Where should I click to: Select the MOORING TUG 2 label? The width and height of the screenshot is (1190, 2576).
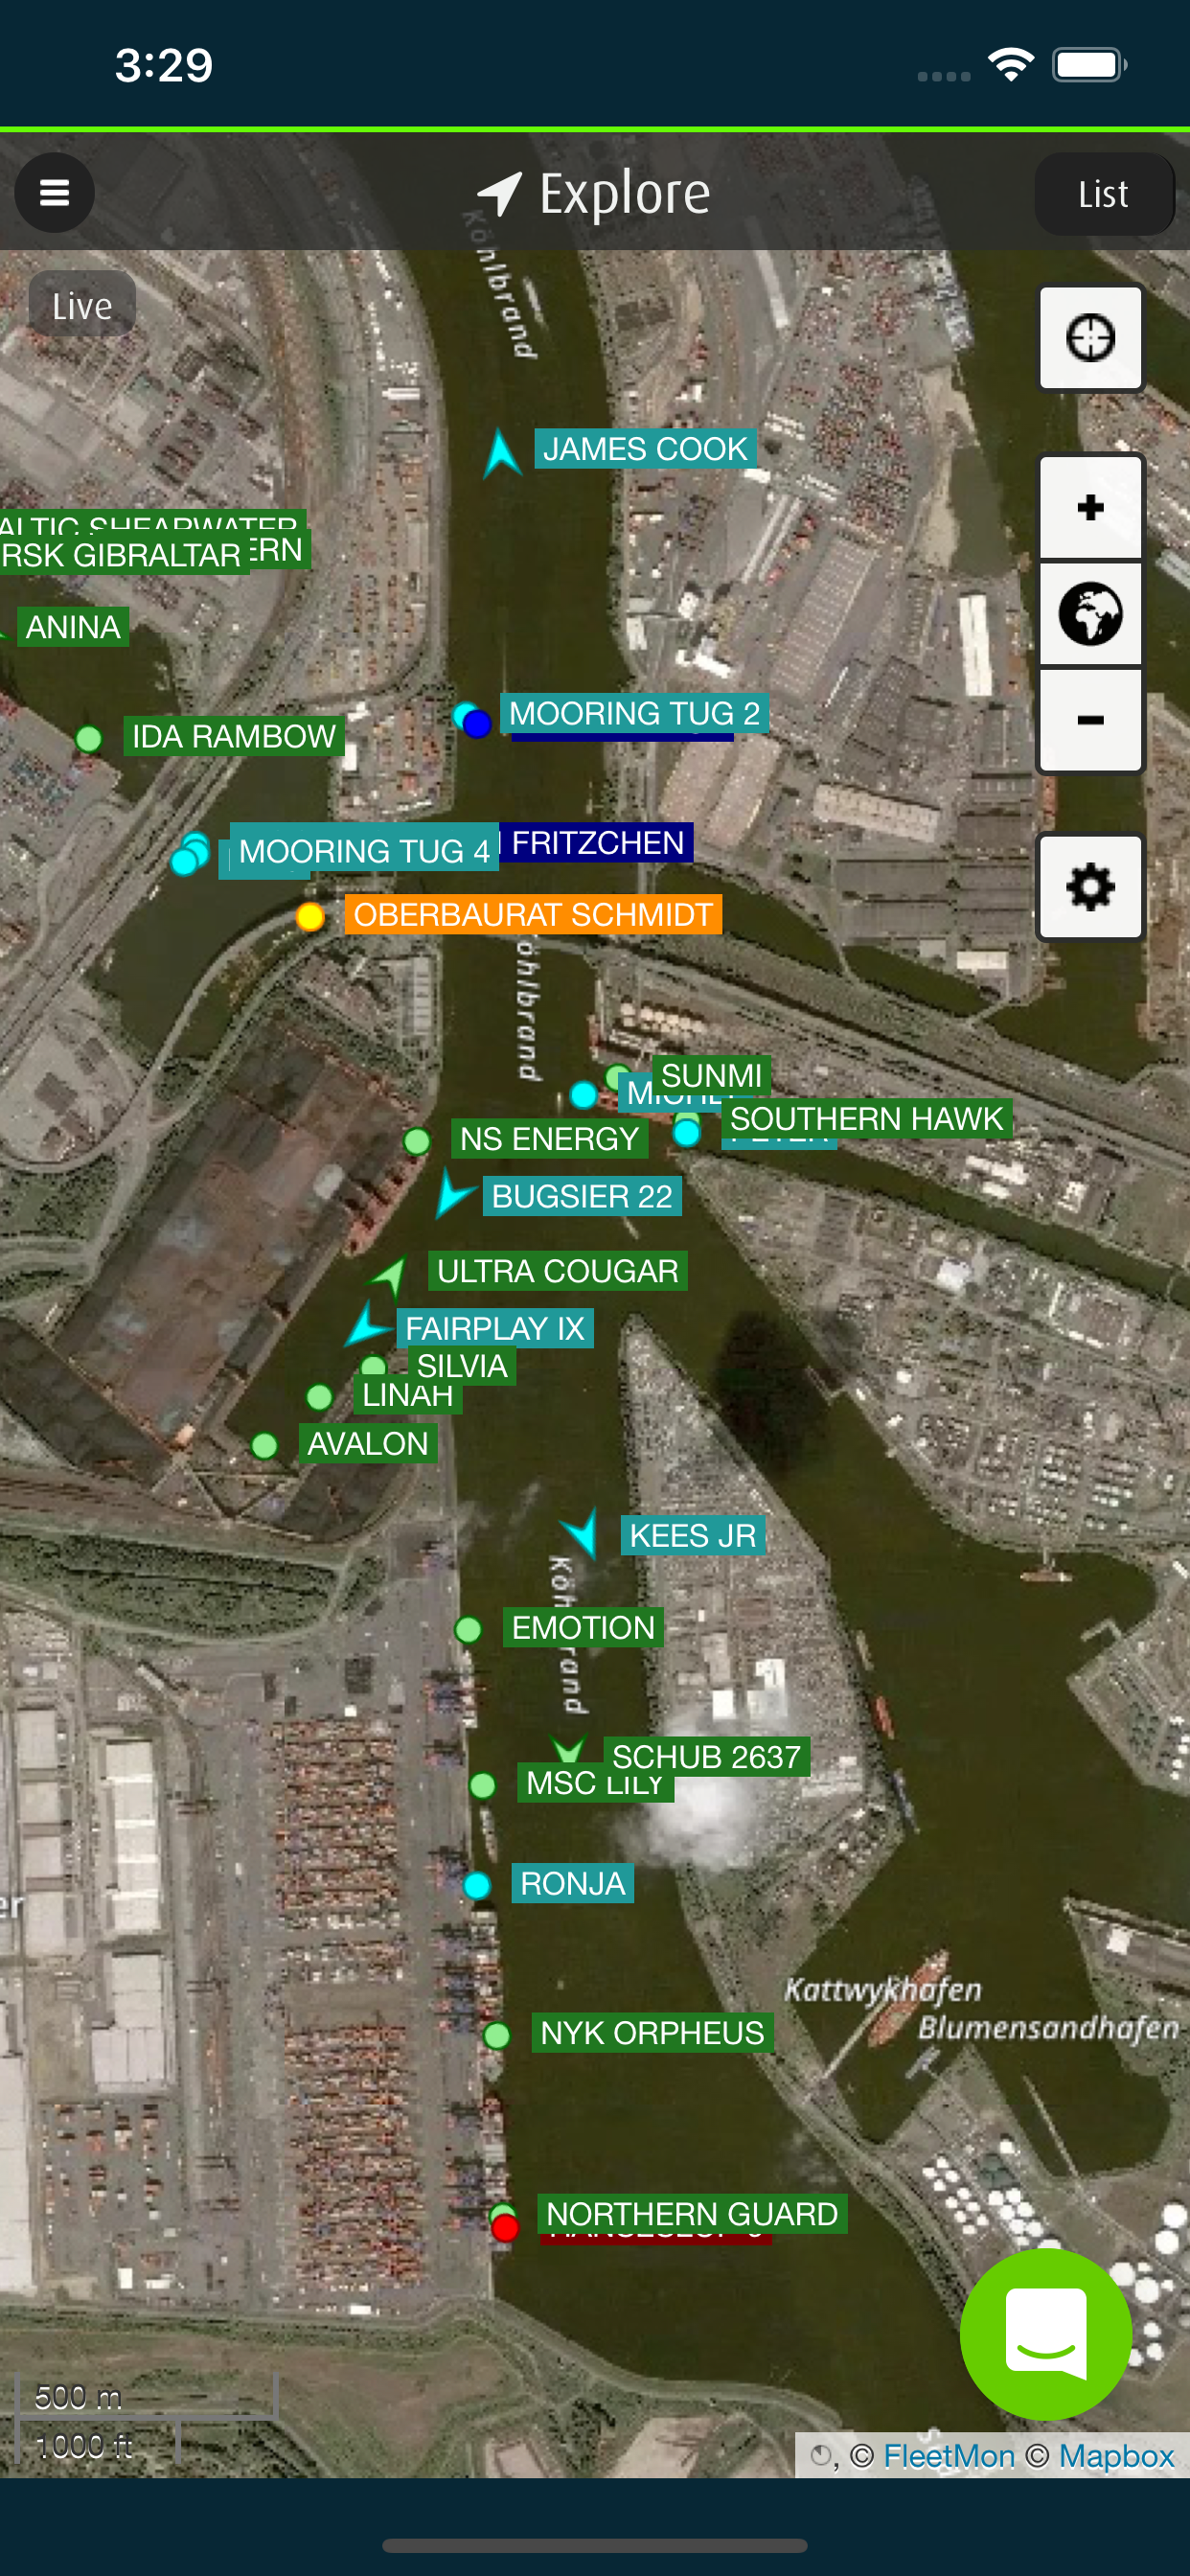click(x=634, y=713)
